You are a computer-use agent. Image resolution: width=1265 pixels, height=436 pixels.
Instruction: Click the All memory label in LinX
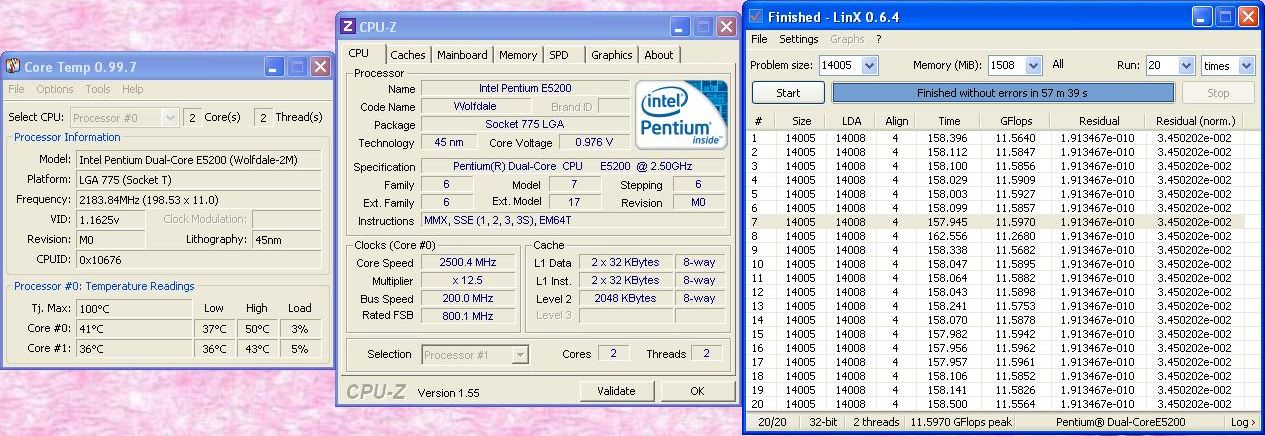click(1058, 65)
